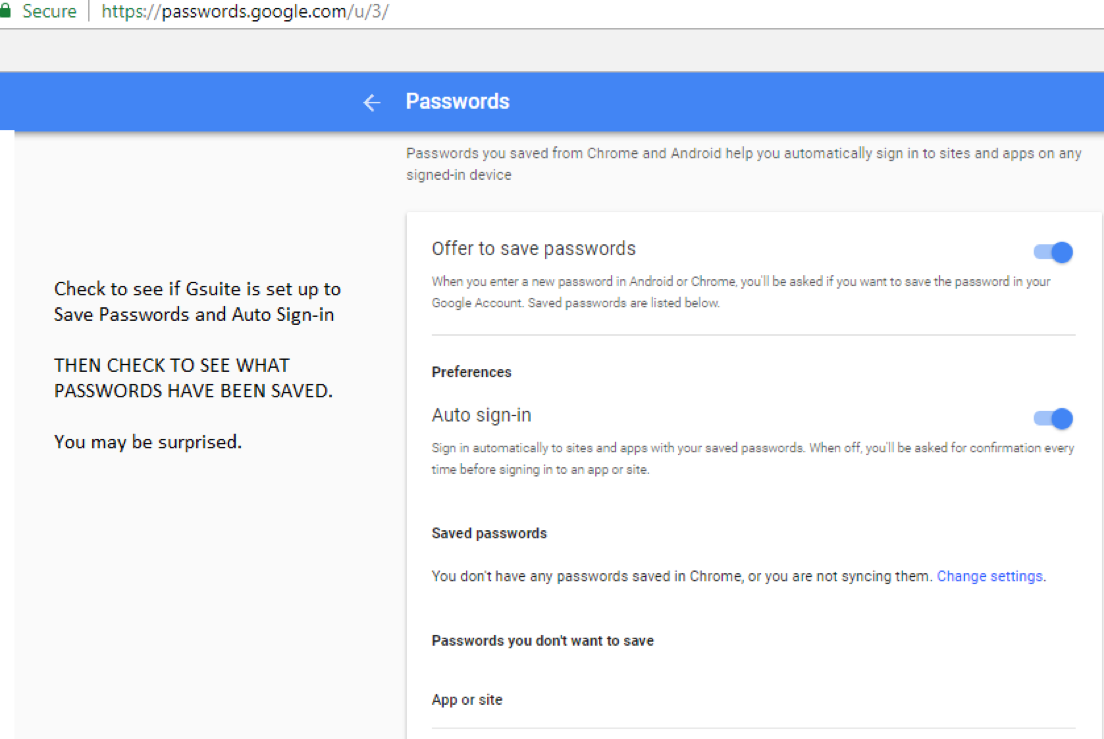The height and width of the screenshot is (739, 1104).
Task: Click the Sign in automatically description text
Action: pos(753,459)
